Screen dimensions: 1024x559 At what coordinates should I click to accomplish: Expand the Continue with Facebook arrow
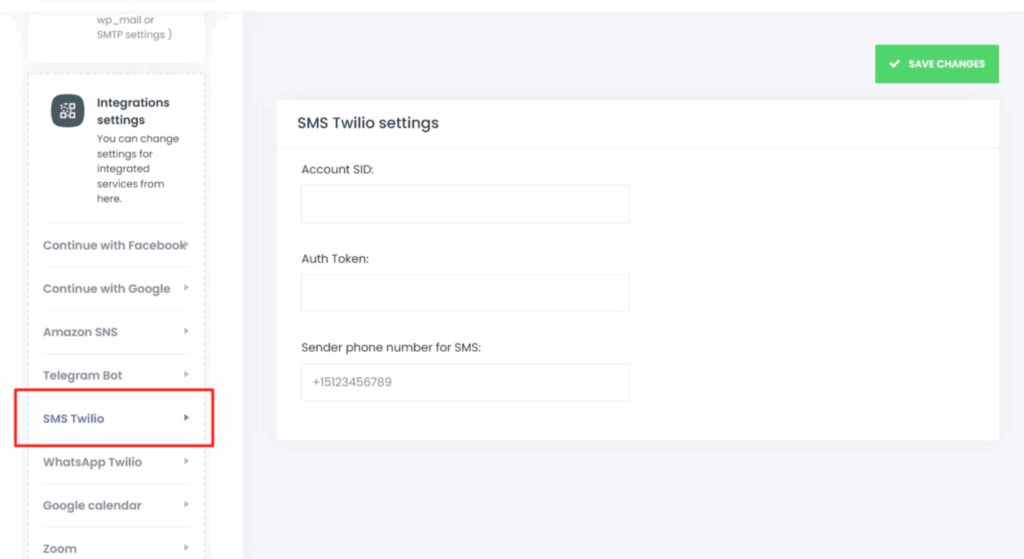click(186, 245)
